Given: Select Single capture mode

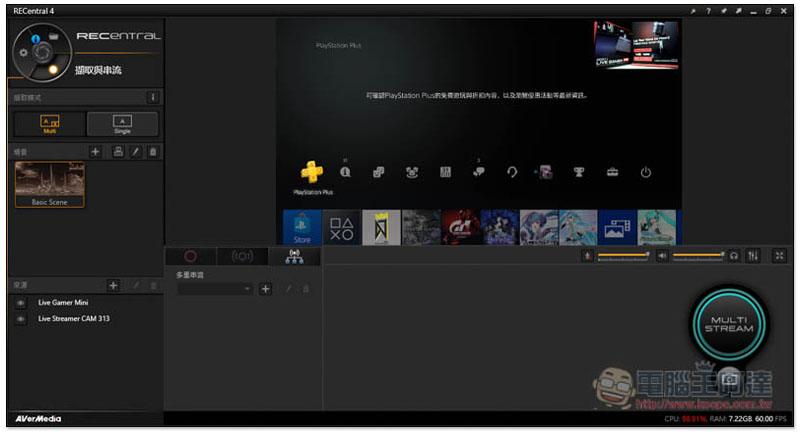Looking at the screenshot, I should [122, 123].
